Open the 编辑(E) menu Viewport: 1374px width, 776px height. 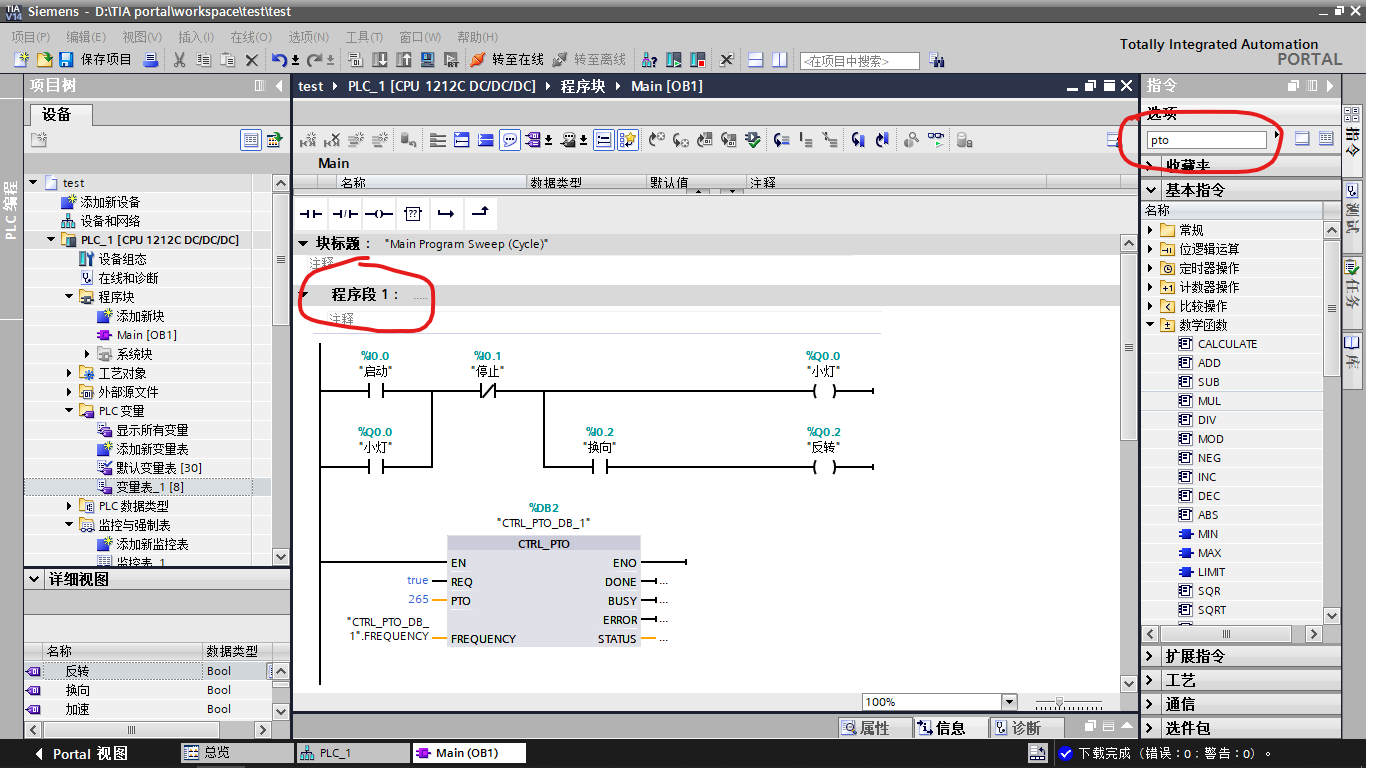click(86, 37)
